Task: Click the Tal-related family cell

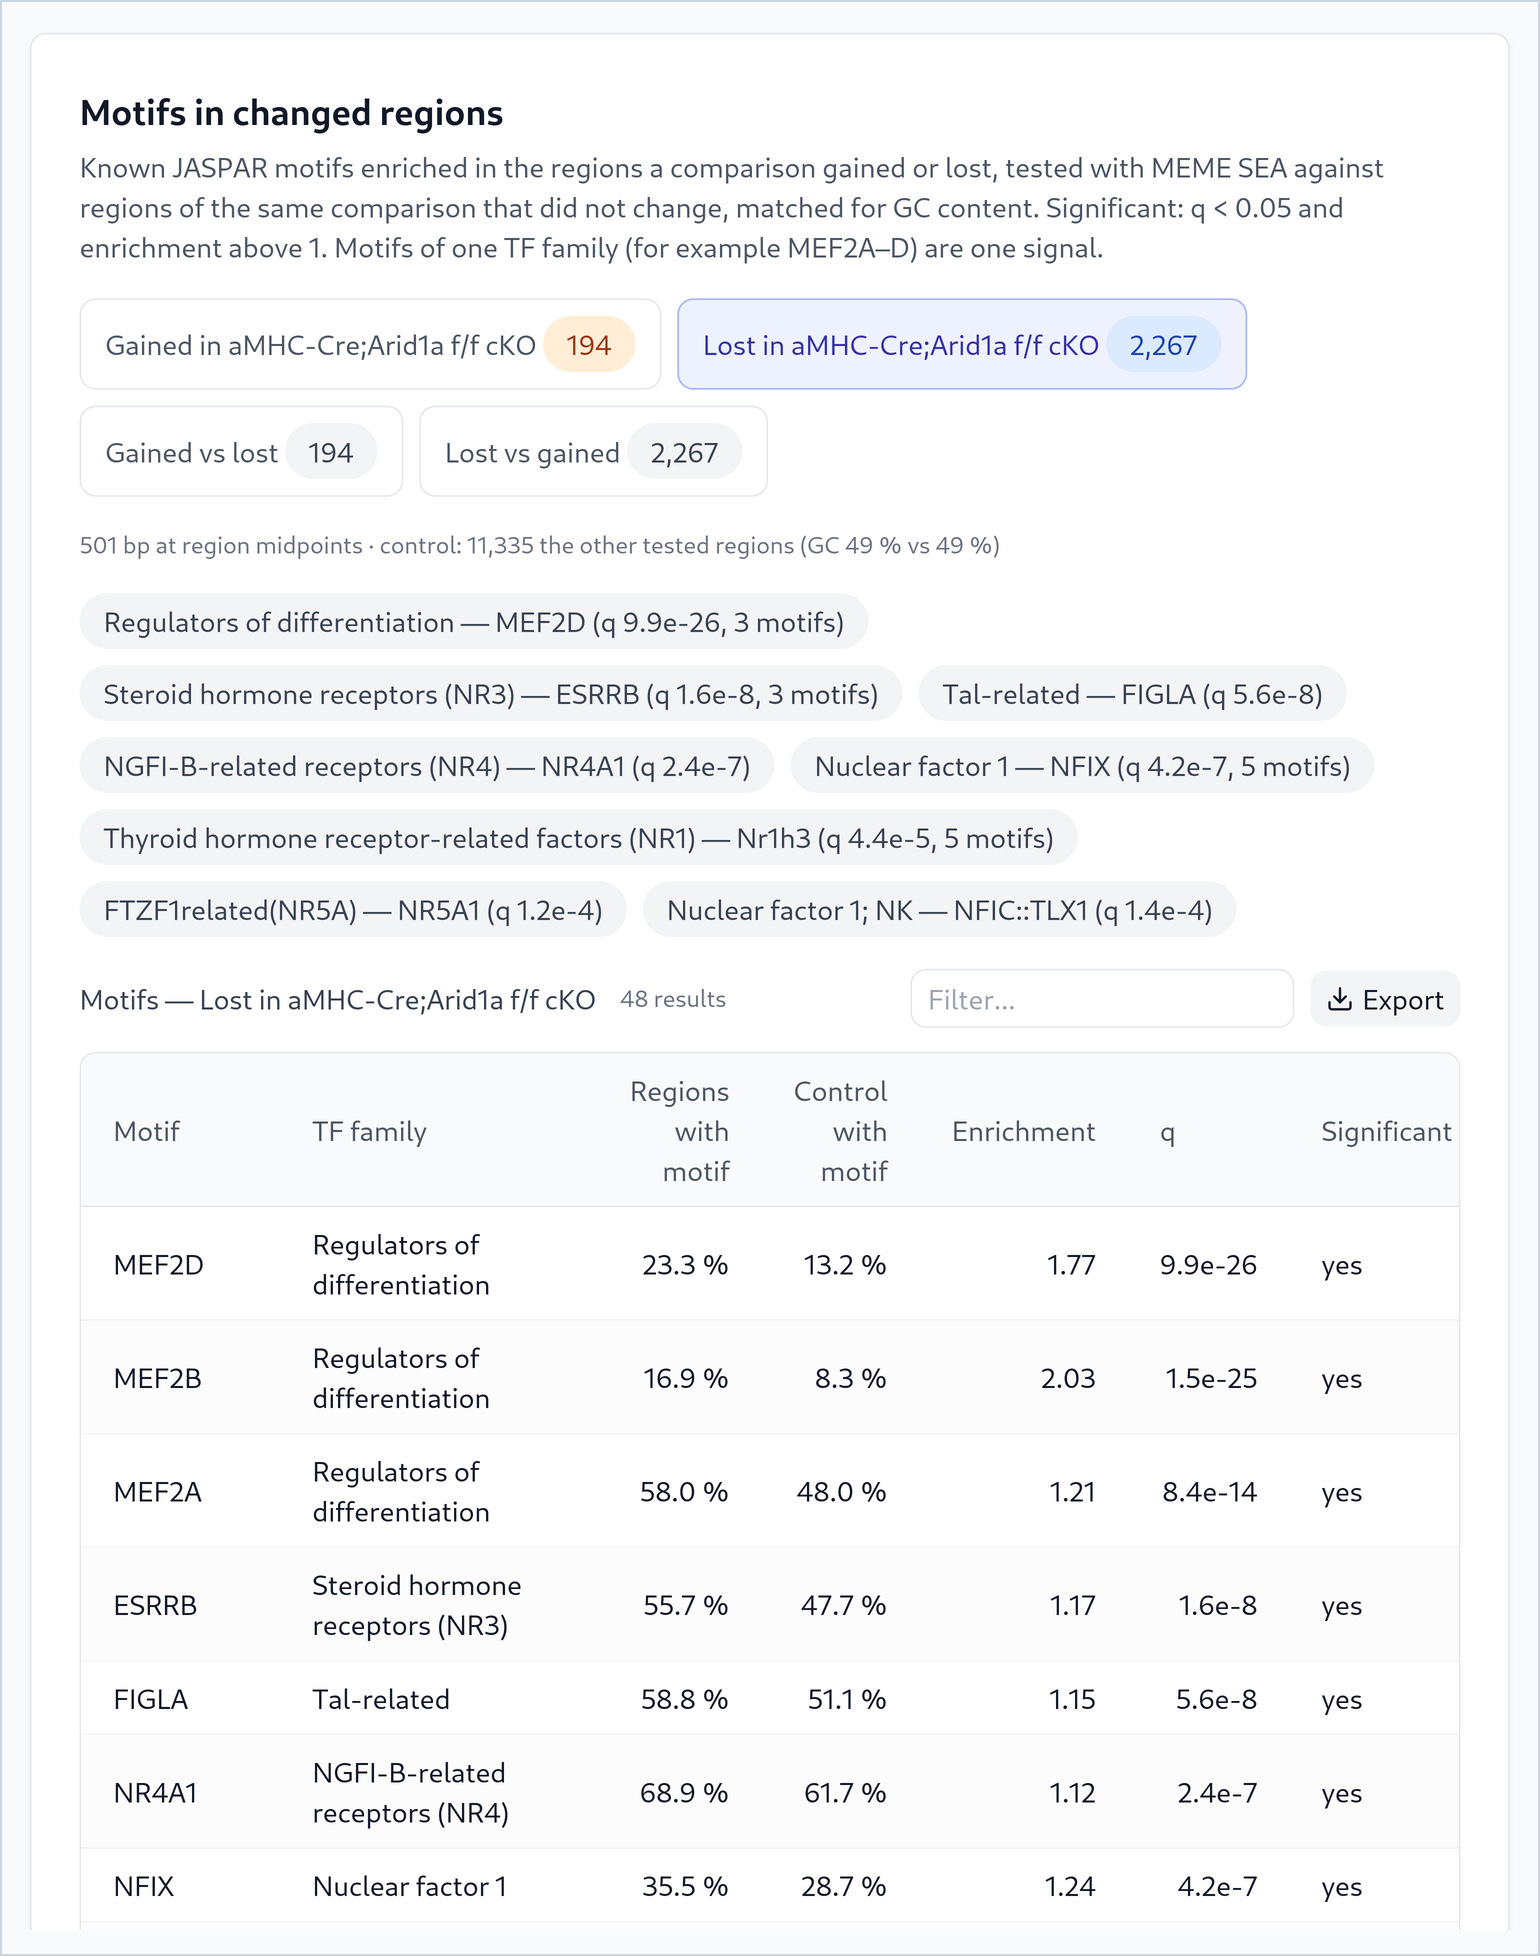Action: (381, 1699)
